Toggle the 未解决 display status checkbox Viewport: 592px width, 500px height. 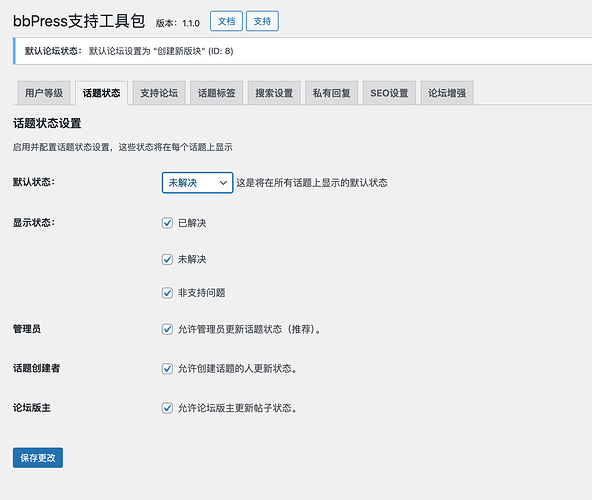click(x=167, y=259)
